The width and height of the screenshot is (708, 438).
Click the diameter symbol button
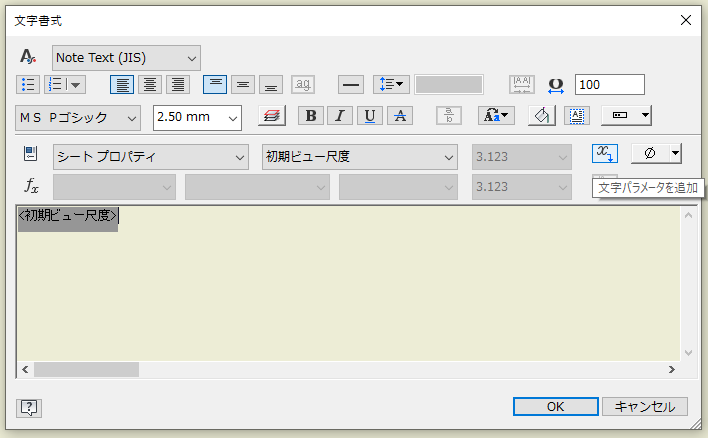pyautogui.click(x=650, y=154)
